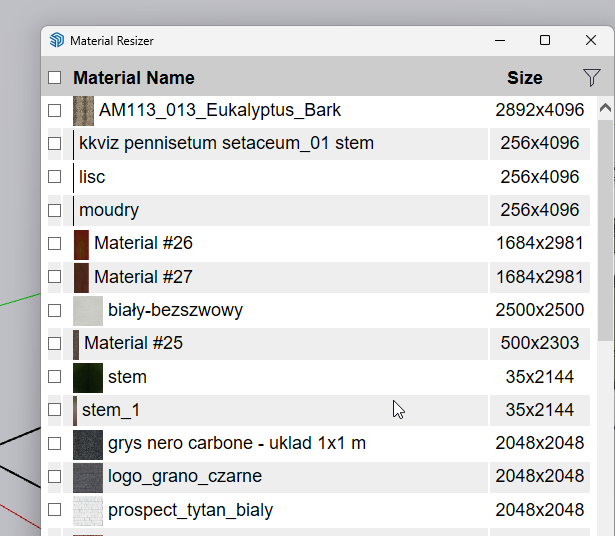This screenshot has width=615, height=536.
Task: Click the biały-bezszwowy texture thumbnail
Action: (x=88, y=311)
